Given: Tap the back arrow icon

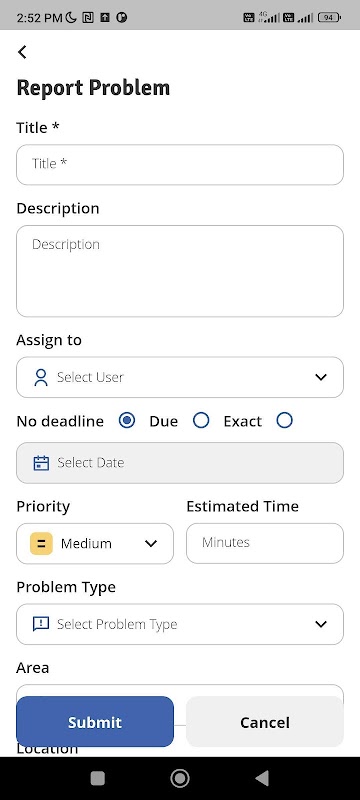Looking at the screenshot, I should [22, 52].
